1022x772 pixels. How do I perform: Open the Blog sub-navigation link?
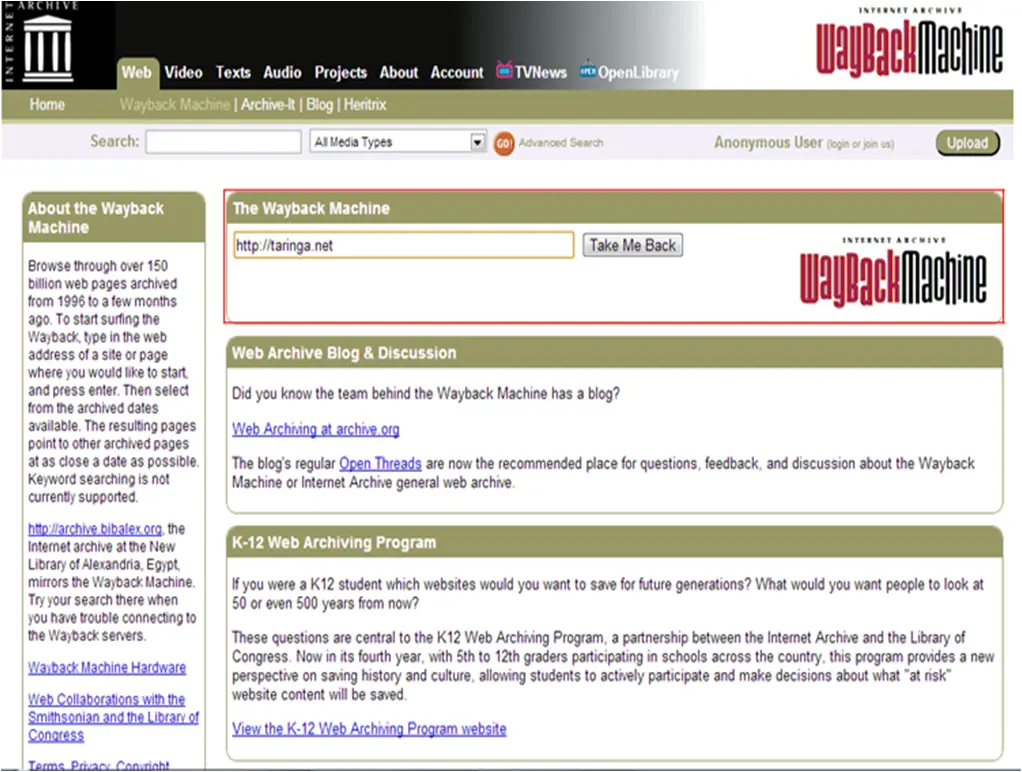(319, 104)
